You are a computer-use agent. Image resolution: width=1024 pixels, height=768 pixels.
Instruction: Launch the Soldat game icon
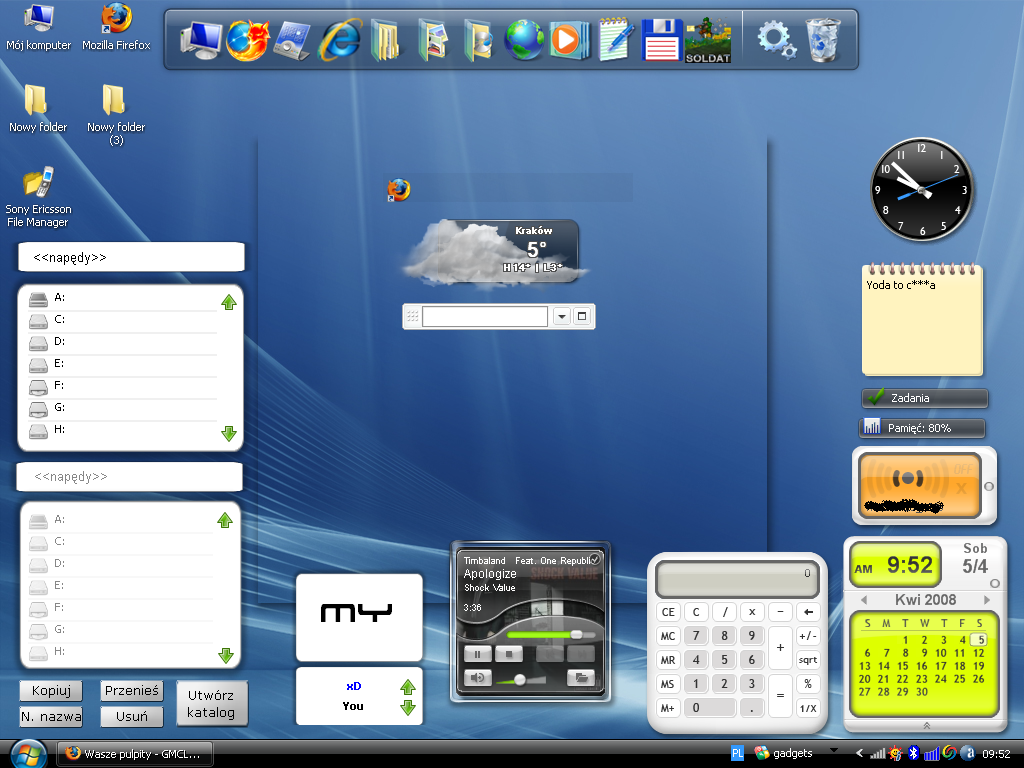point(708,40)
